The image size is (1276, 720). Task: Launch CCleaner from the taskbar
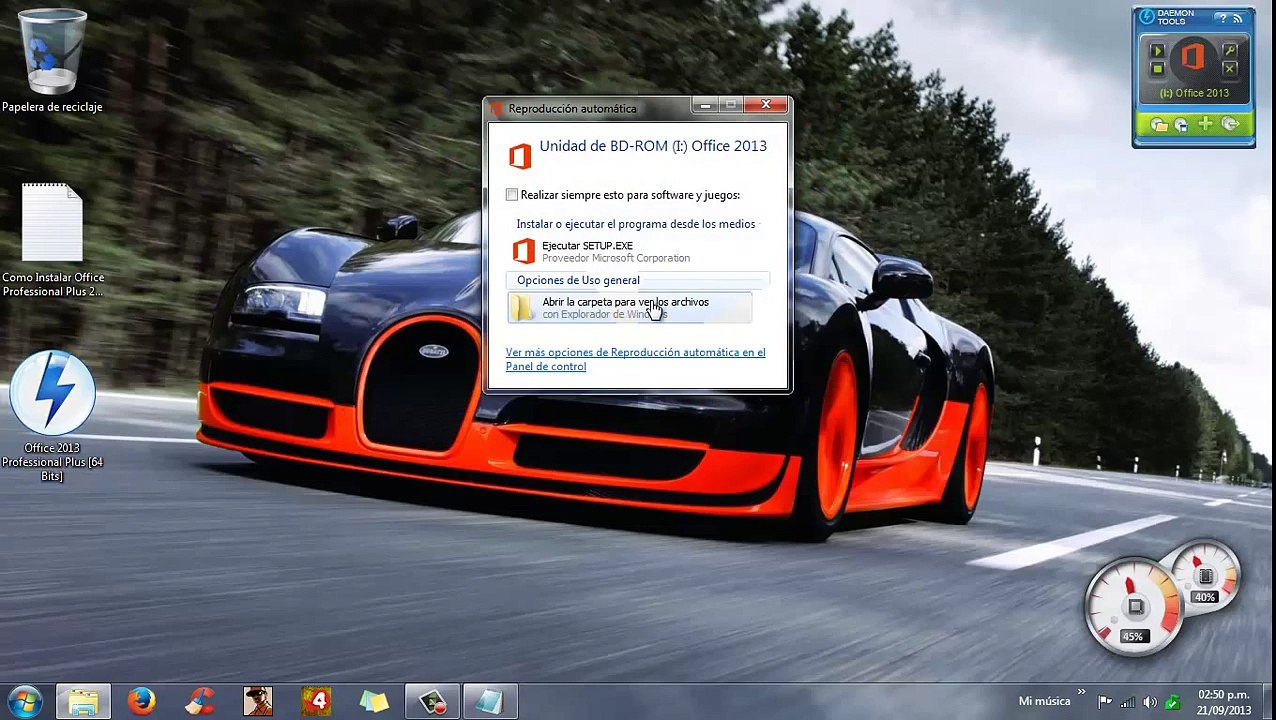pos(200,701)
